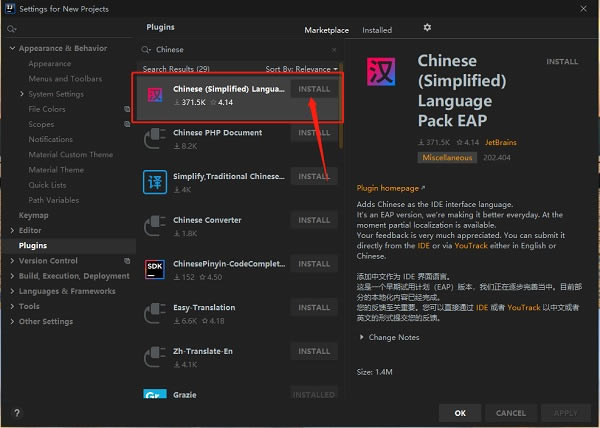Expand the Change Notes section
Screen dimensions: 600x428
pyautogui.click(x=361, y=337)
